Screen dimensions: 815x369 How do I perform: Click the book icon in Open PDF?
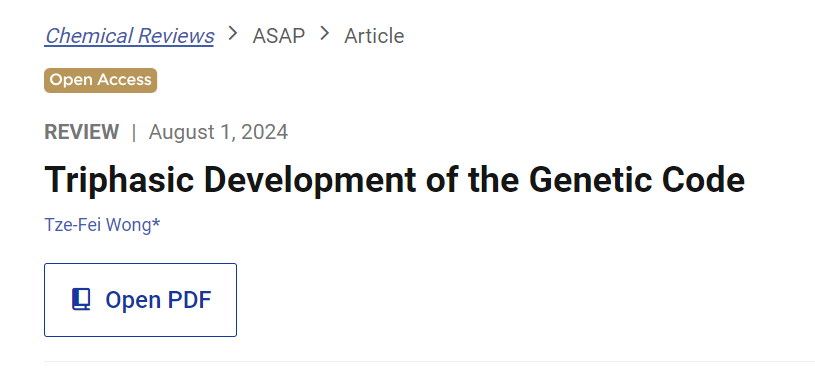click(x=81, y=300)
